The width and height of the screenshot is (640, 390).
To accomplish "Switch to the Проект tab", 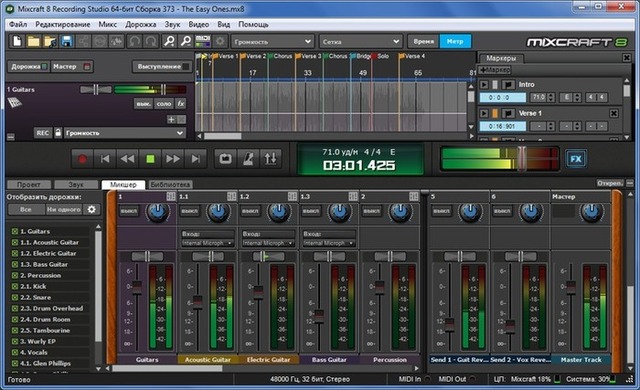I will (29, 184).
